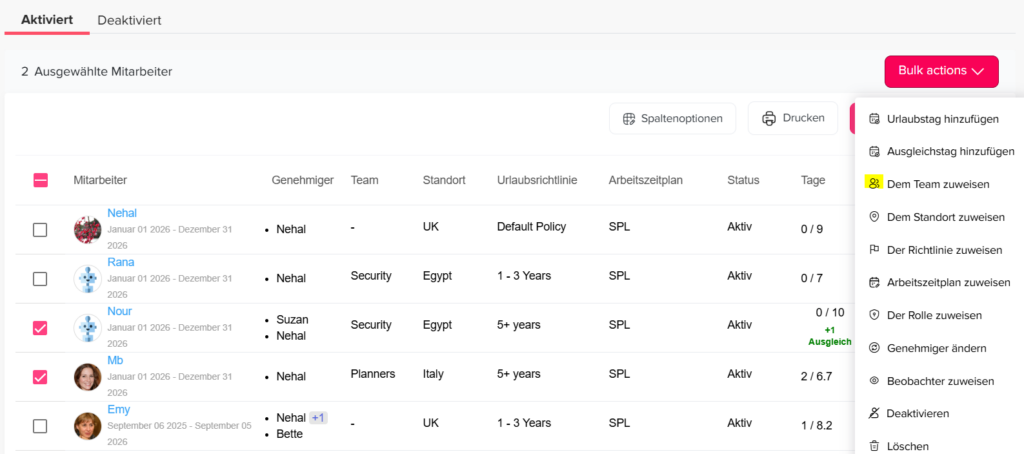
Task: Choose Beobachter zuweisen from the menu
Action: coord(938,381)
